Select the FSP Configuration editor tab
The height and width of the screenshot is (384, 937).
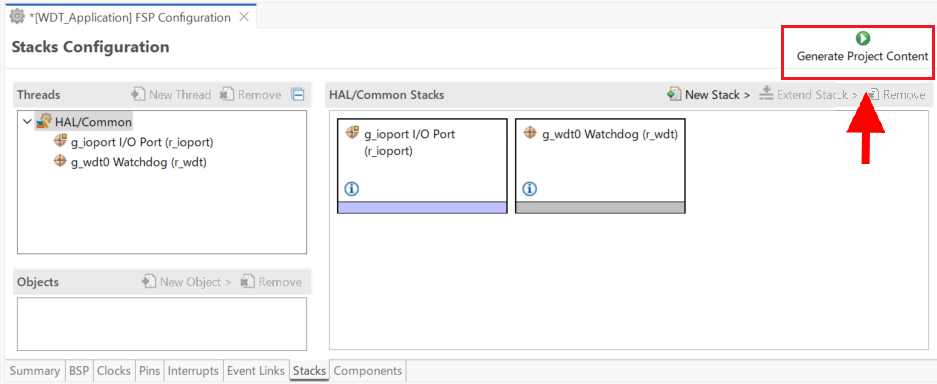click(129, 17)
